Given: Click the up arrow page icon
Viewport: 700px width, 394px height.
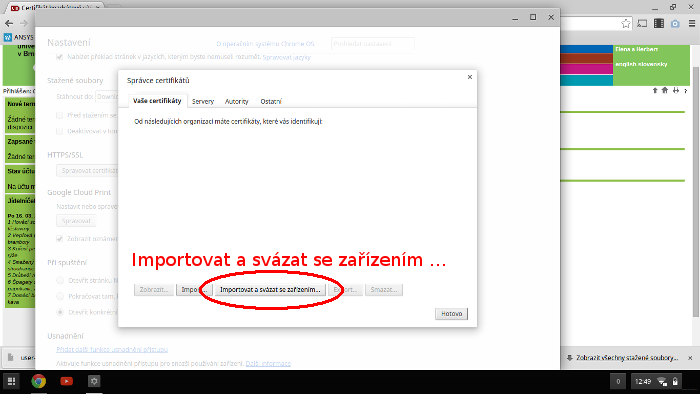Looking at the screenshot, I should [x=655, y=91].
